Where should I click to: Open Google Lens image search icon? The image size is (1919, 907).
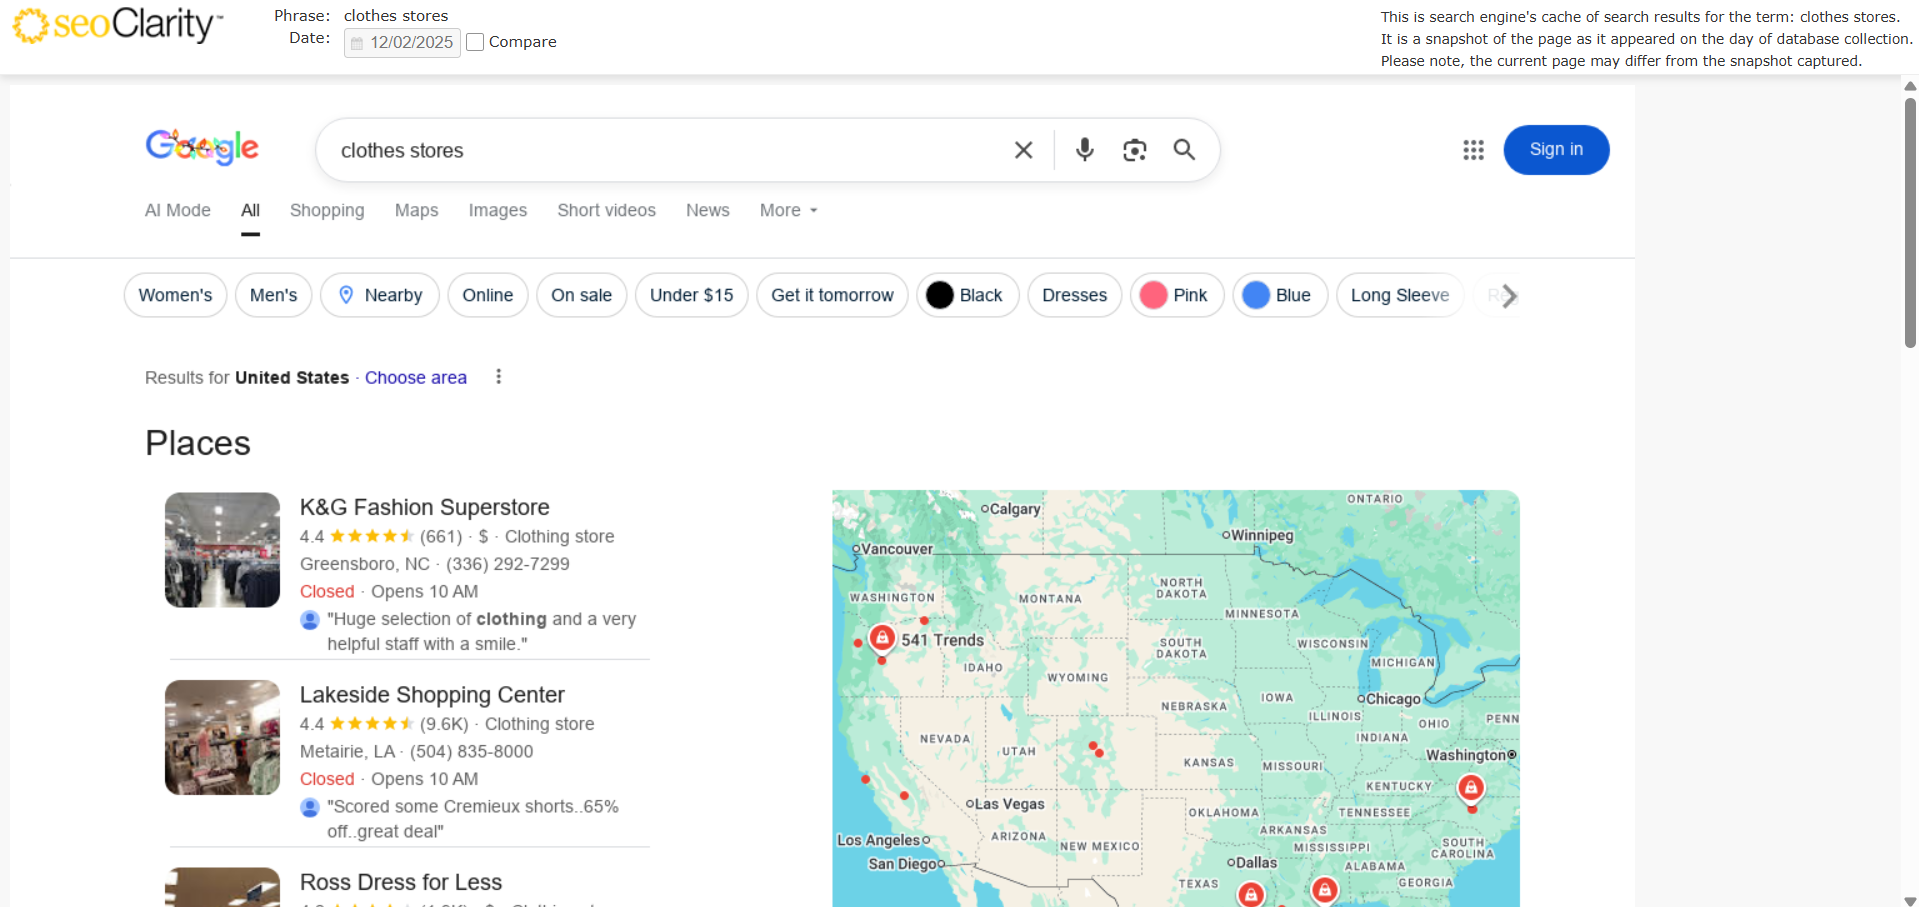[x=1134, y=150]
